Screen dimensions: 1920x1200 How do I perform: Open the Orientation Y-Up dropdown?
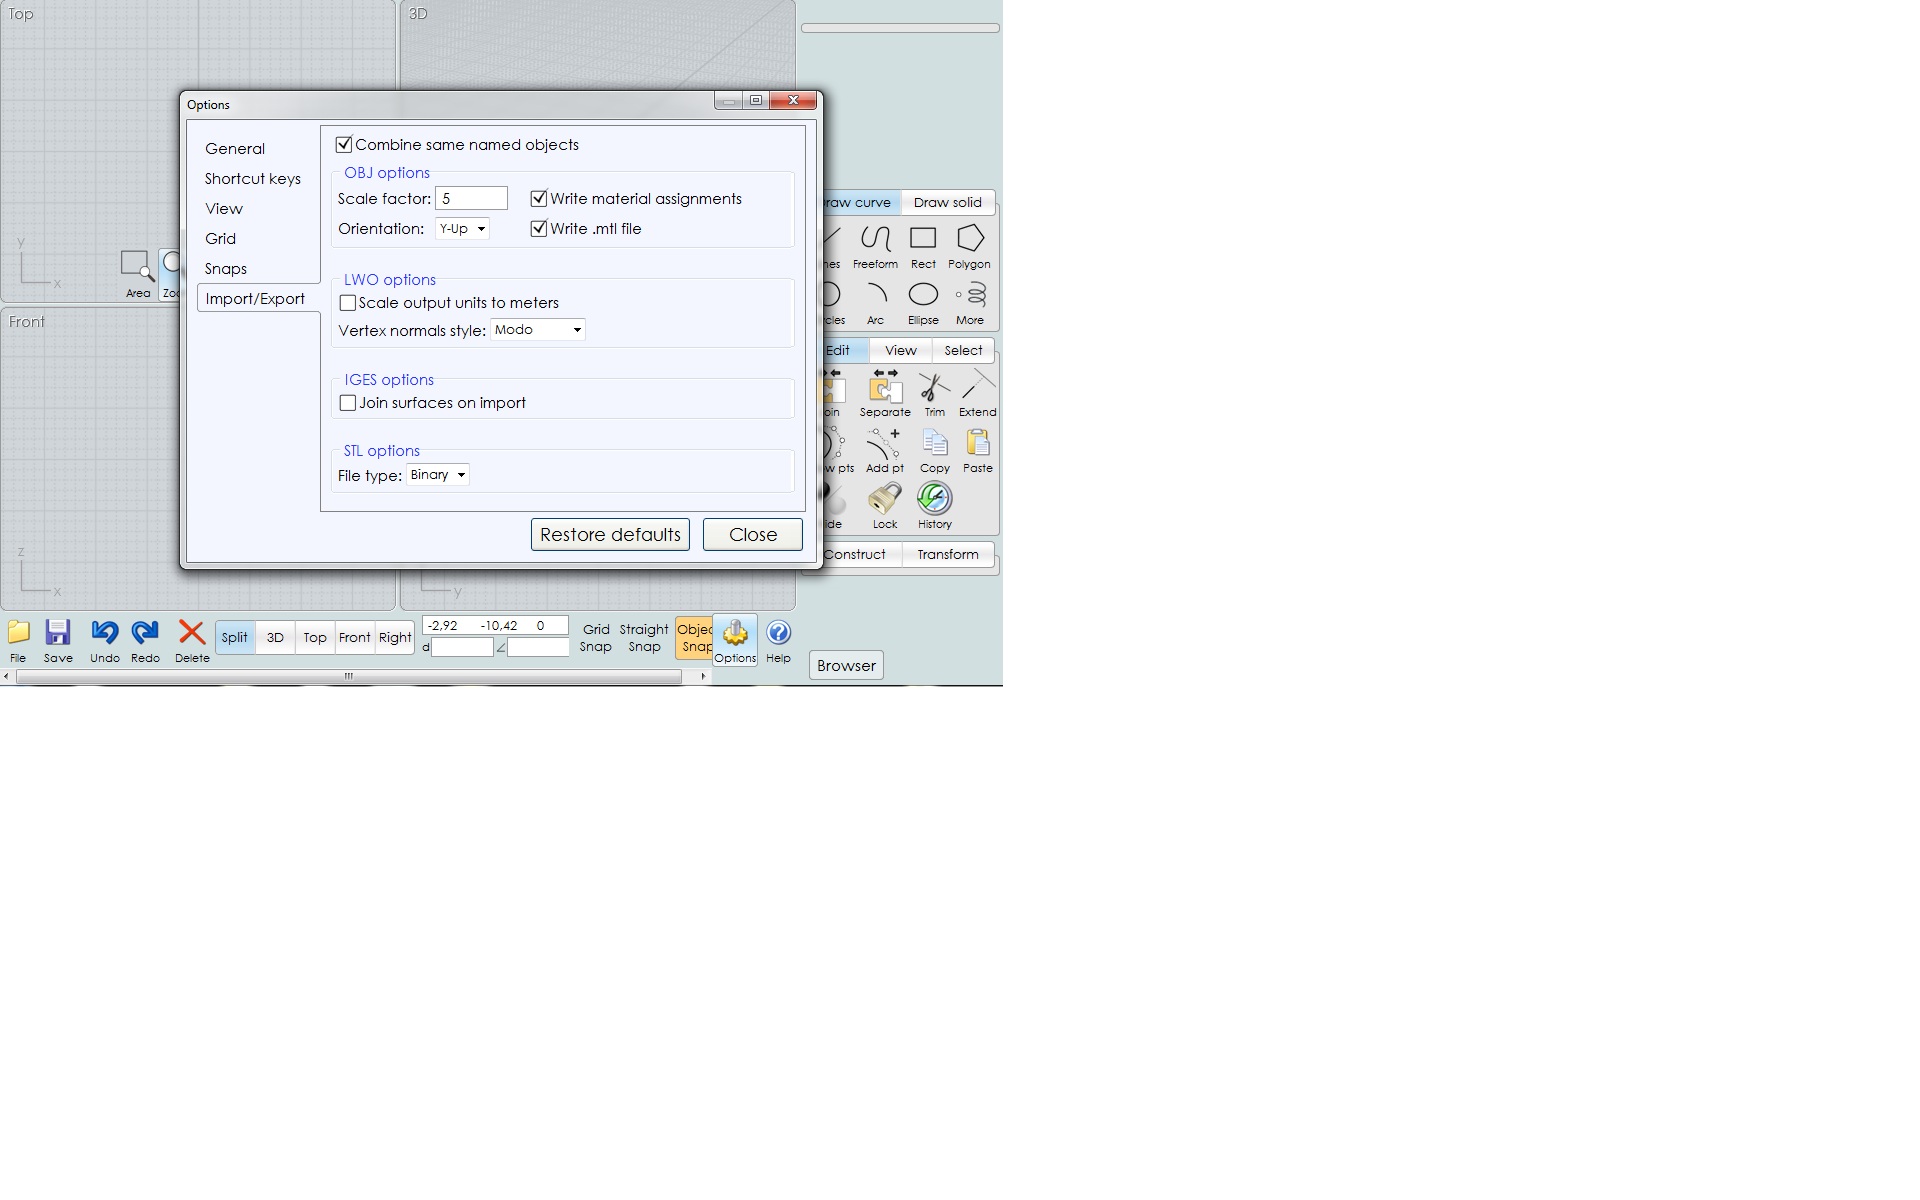[462, 229]
